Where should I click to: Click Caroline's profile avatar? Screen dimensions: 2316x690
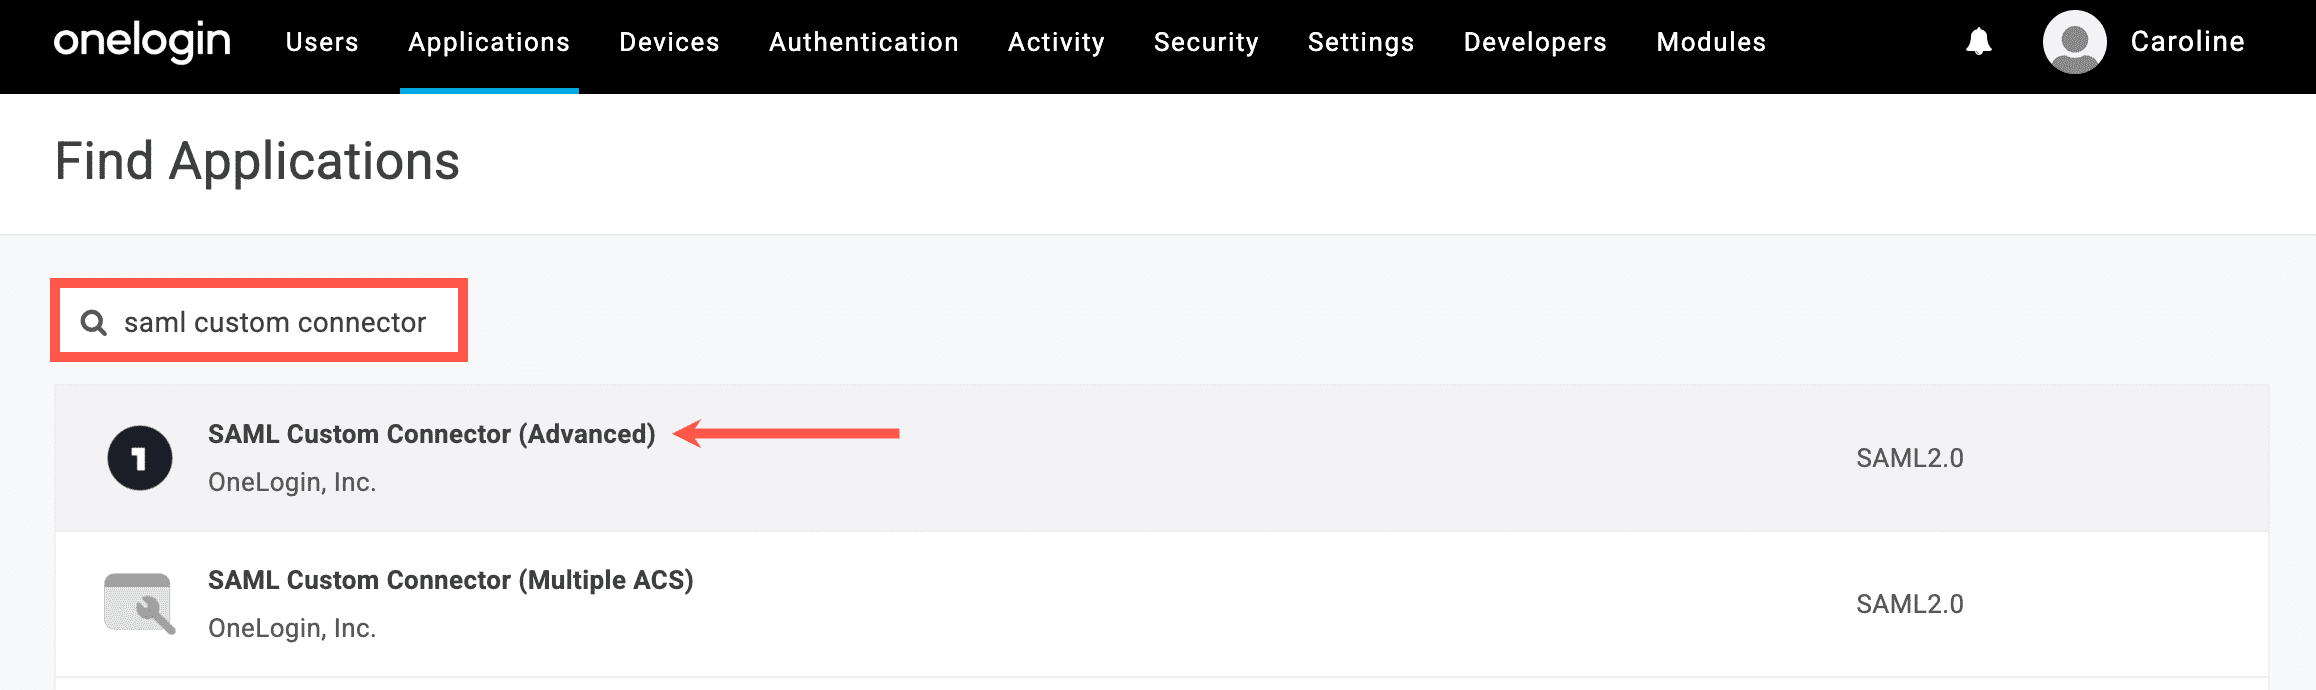coord(2075,42)
